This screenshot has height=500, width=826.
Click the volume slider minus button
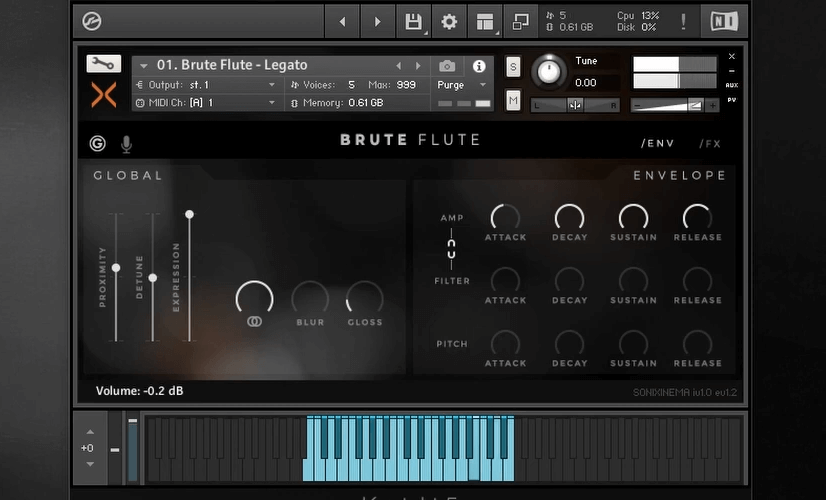point(637,105)
